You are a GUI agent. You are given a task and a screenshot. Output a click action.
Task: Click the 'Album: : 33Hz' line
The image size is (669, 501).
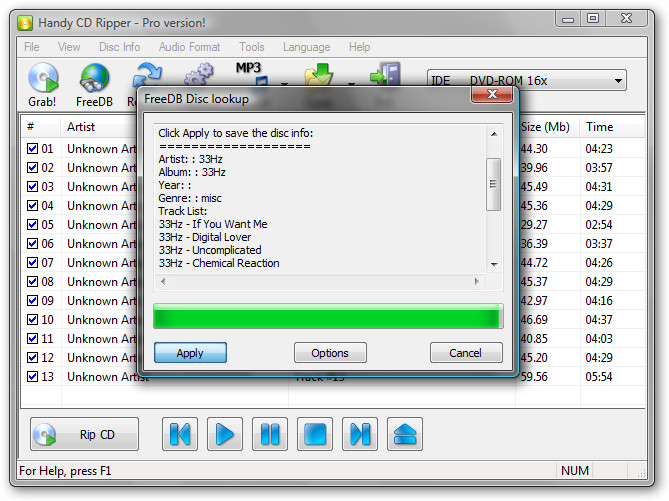pos(192,172)
